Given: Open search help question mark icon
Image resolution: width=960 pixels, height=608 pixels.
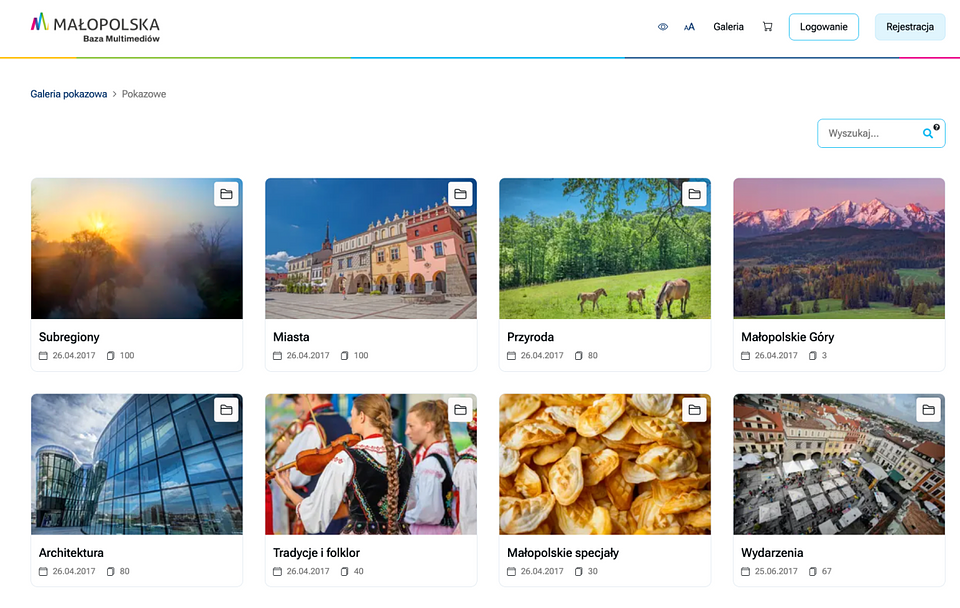Looking at the screenshot, I should click(x=937, y=127).
